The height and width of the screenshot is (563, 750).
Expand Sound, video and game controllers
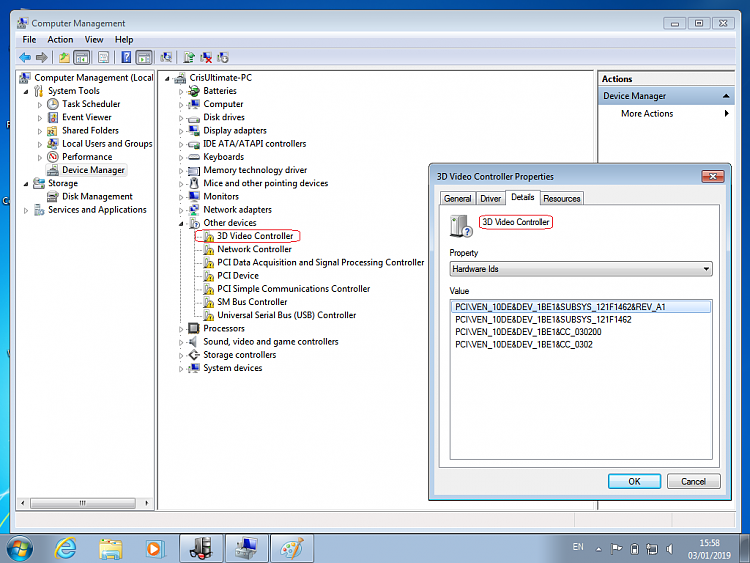tap(181, 342)
